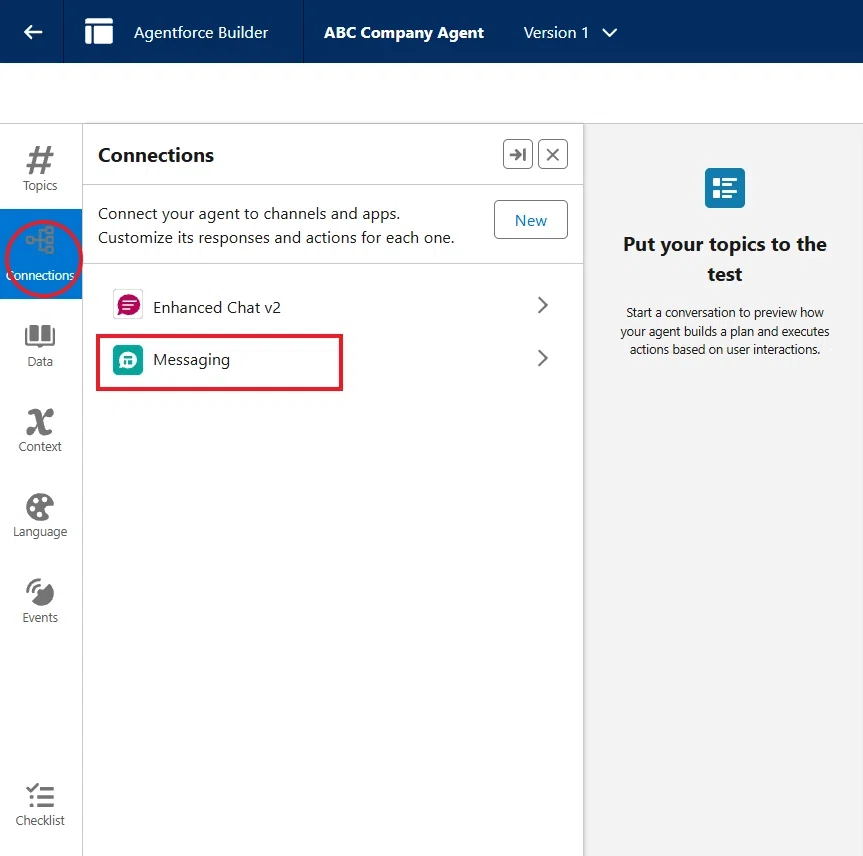Select the Connections sidebar tab

40,254
